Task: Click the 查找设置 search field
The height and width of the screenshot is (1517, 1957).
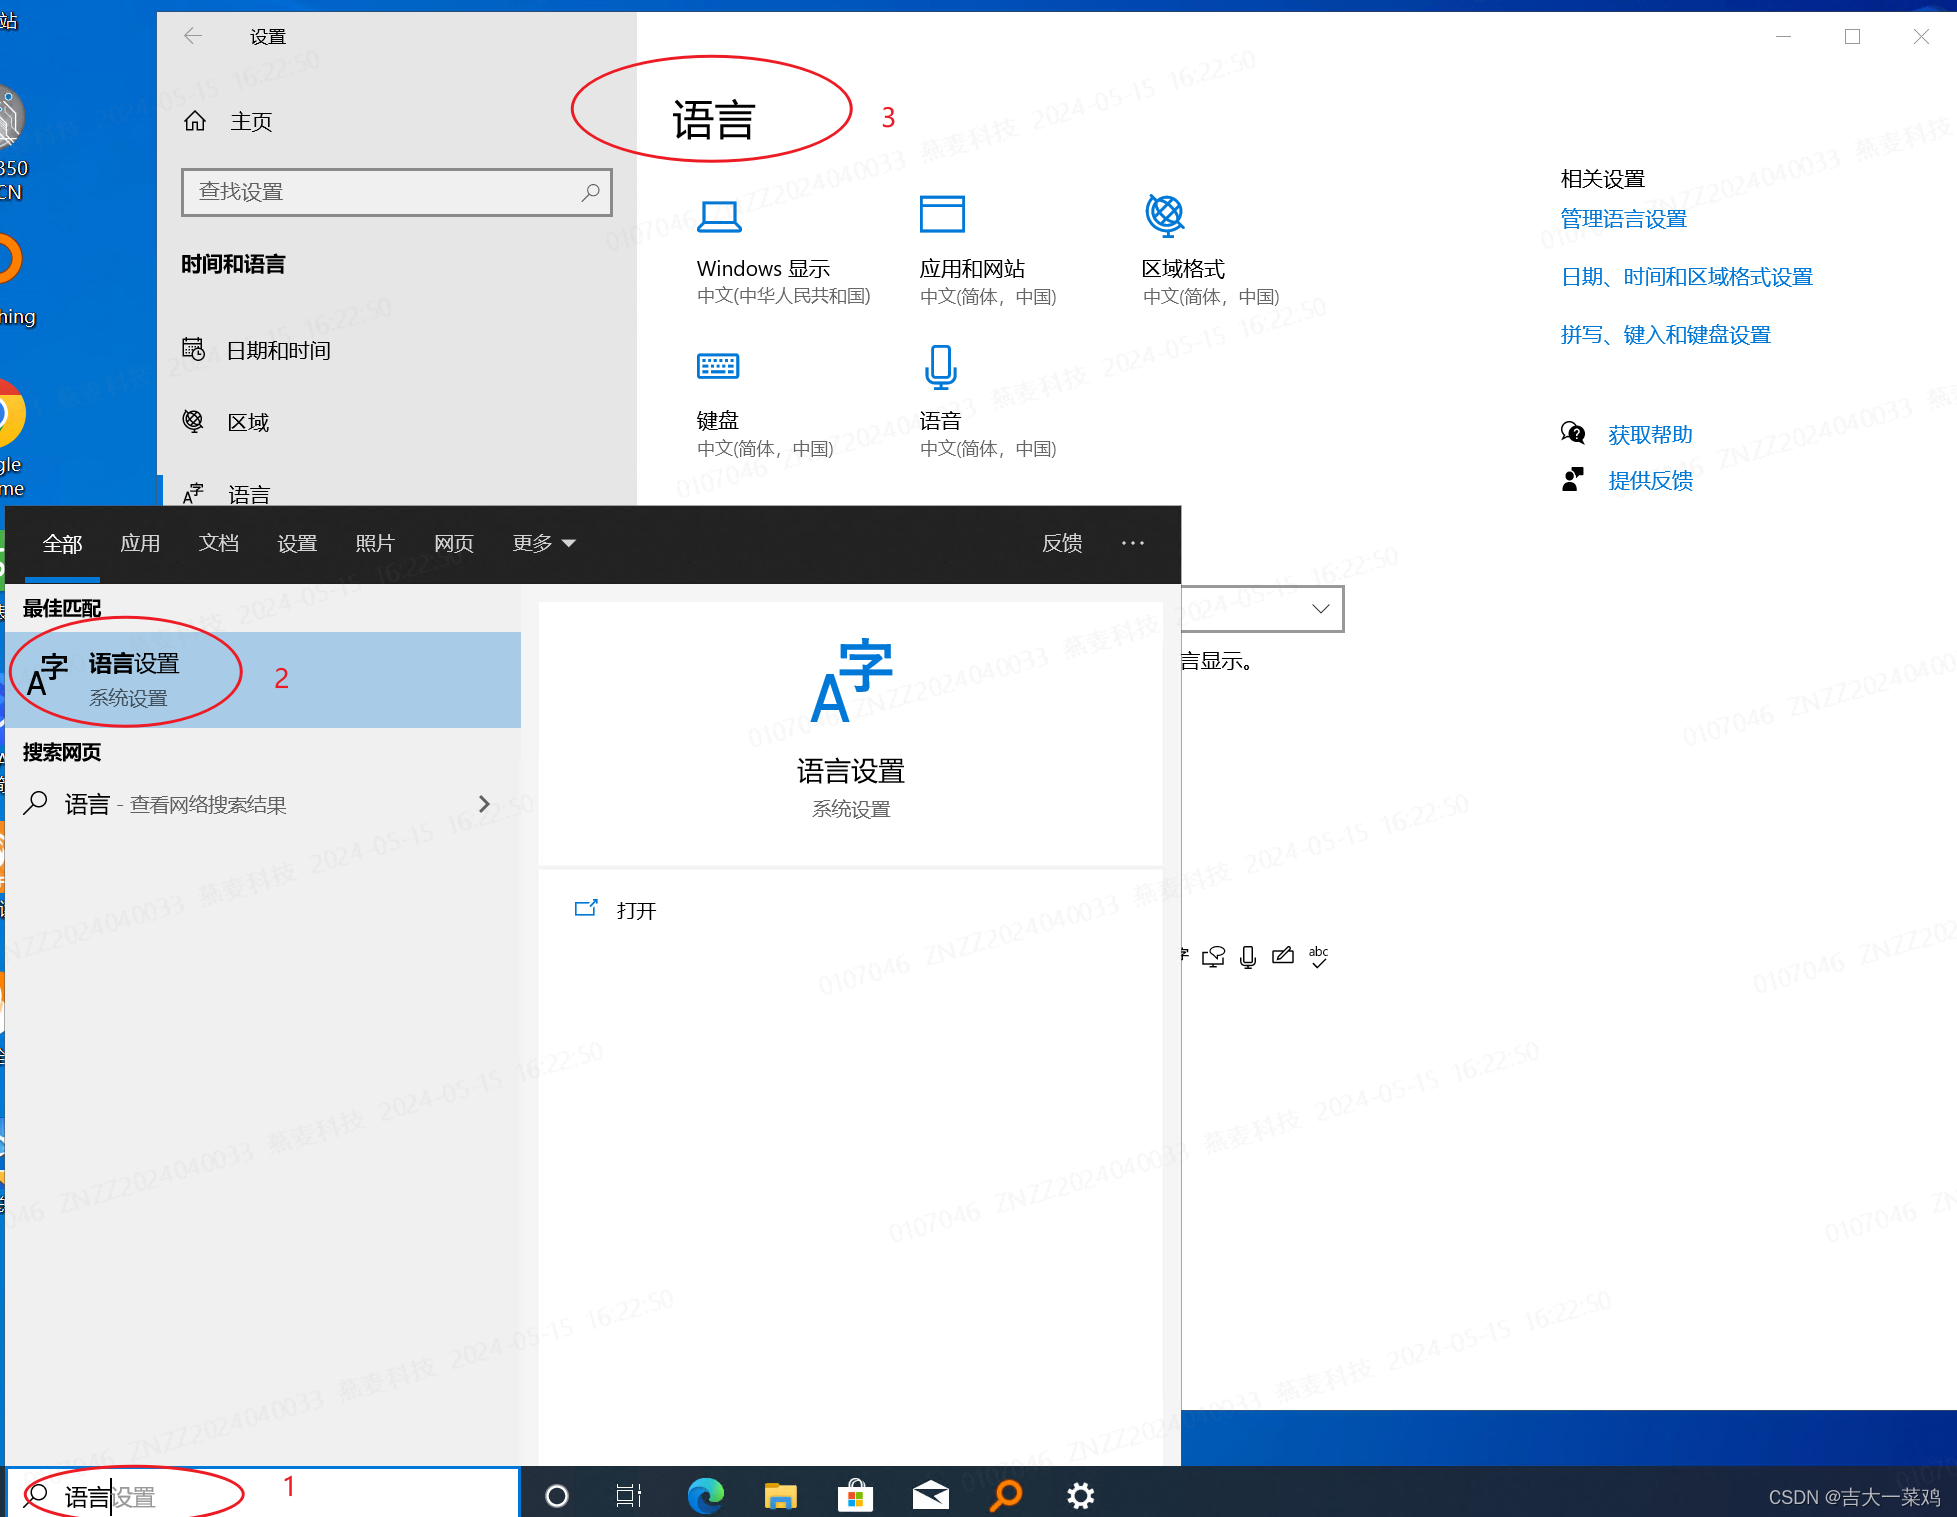Action: point(396,192)
